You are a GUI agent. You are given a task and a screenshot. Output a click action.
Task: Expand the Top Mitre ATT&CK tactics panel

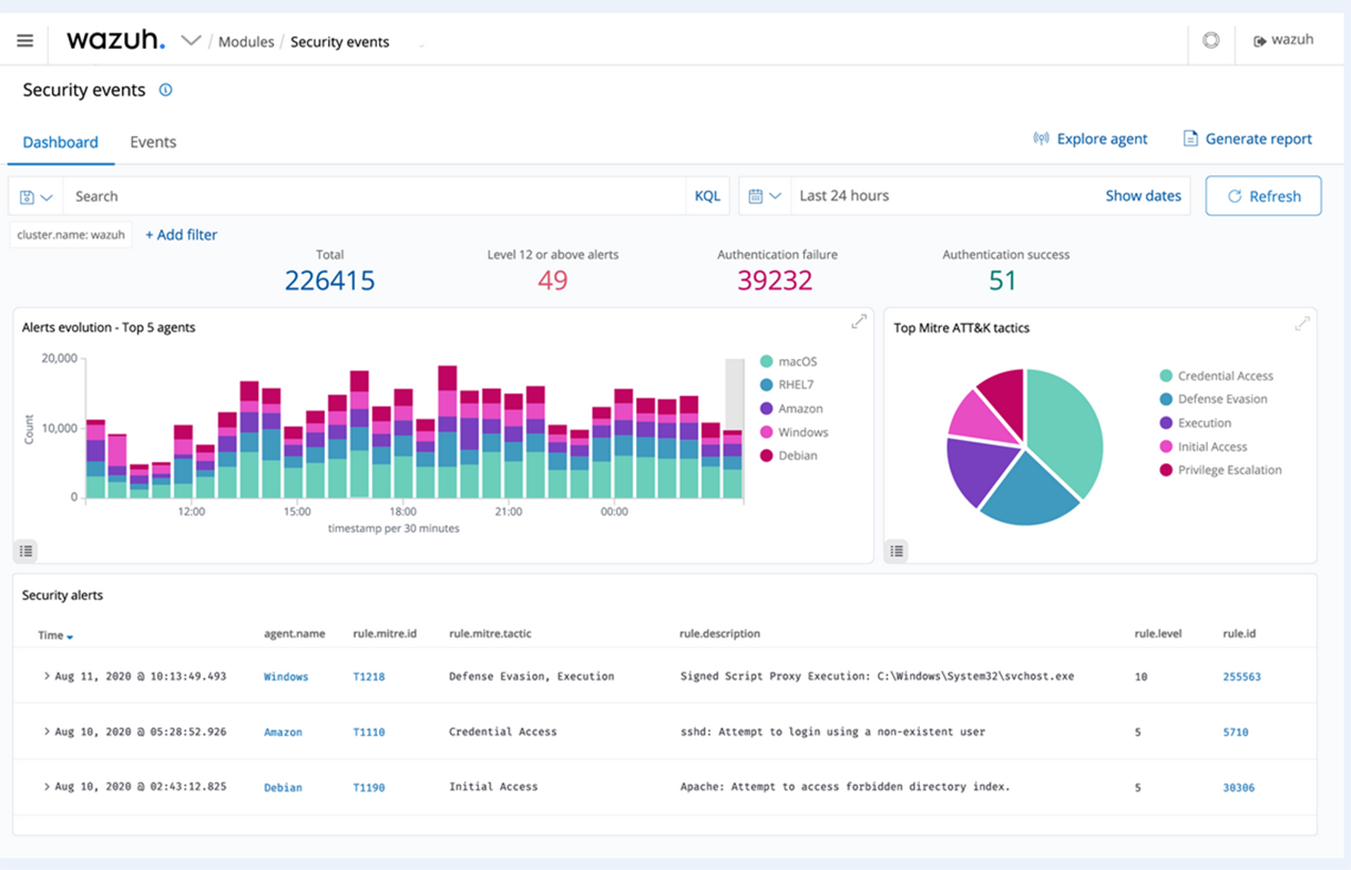[1301, 324]
